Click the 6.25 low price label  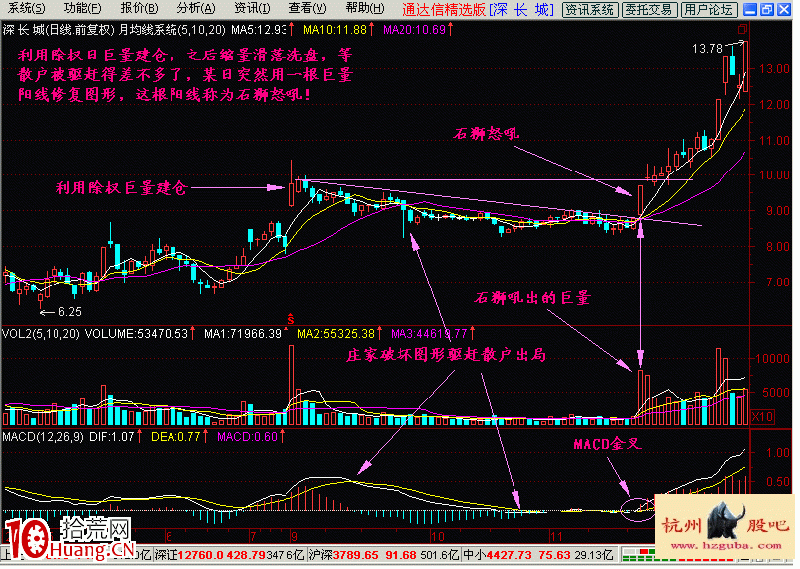(69, 312)
